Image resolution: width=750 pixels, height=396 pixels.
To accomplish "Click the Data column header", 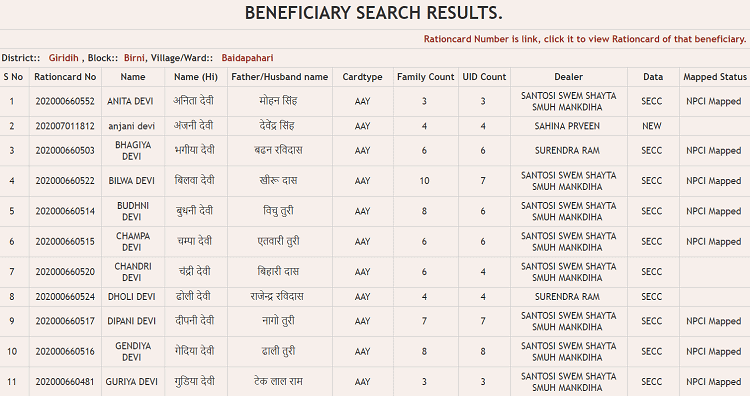I will click(653, 77).
